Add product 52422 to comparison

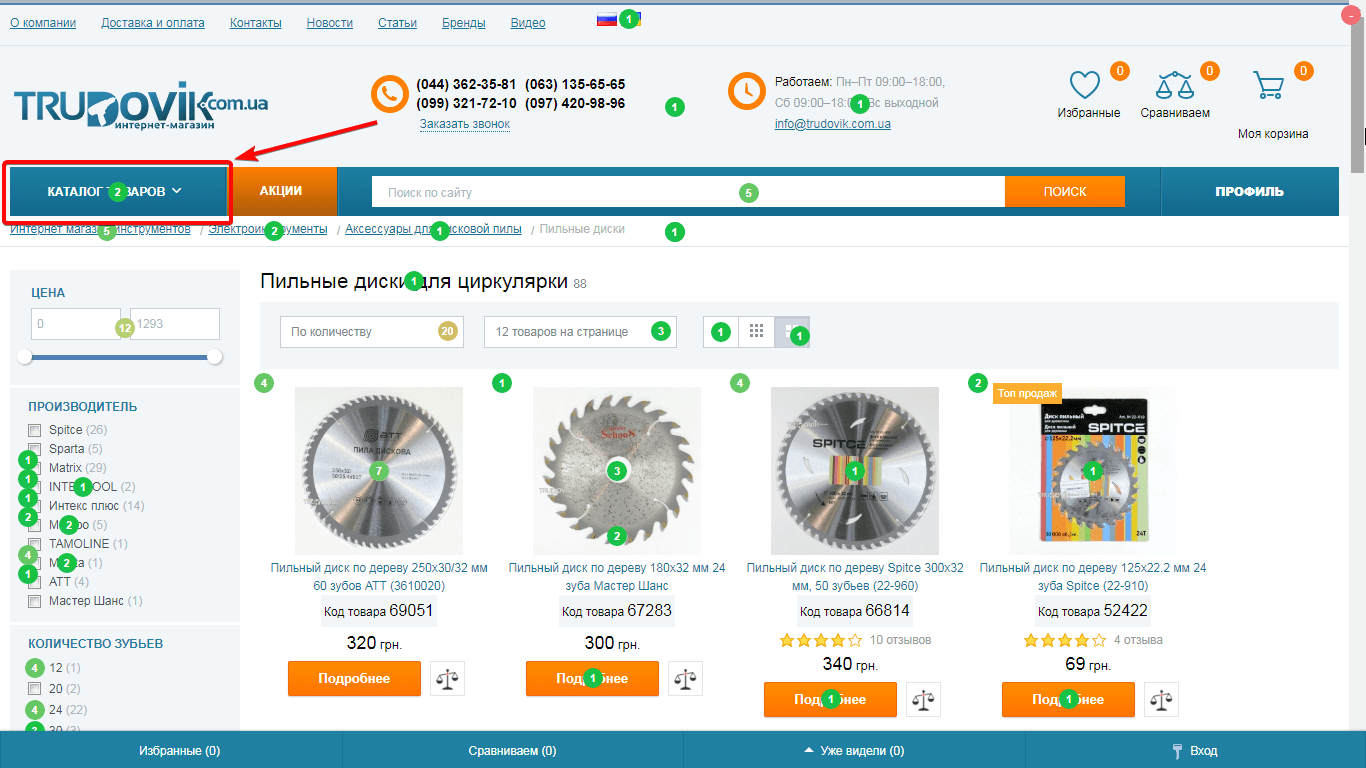1161,699
